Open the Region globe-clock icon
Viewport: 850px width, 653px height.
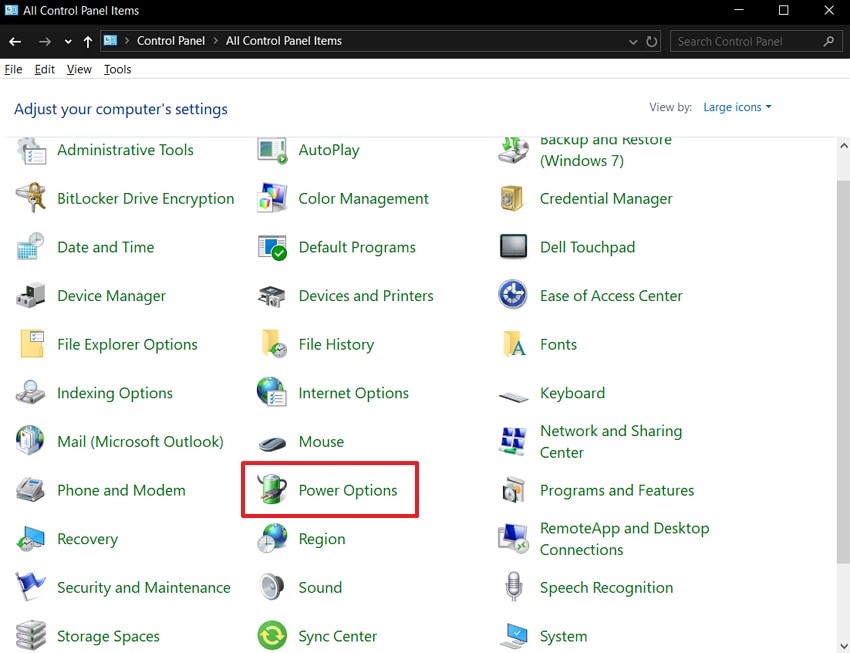pos(272,538)
